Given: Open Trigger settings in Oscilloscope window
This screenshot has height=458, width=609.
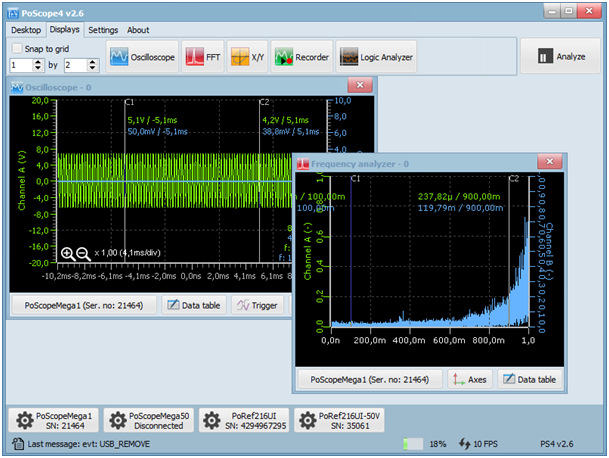Looking at the screenshot, I should coord(258,305).
